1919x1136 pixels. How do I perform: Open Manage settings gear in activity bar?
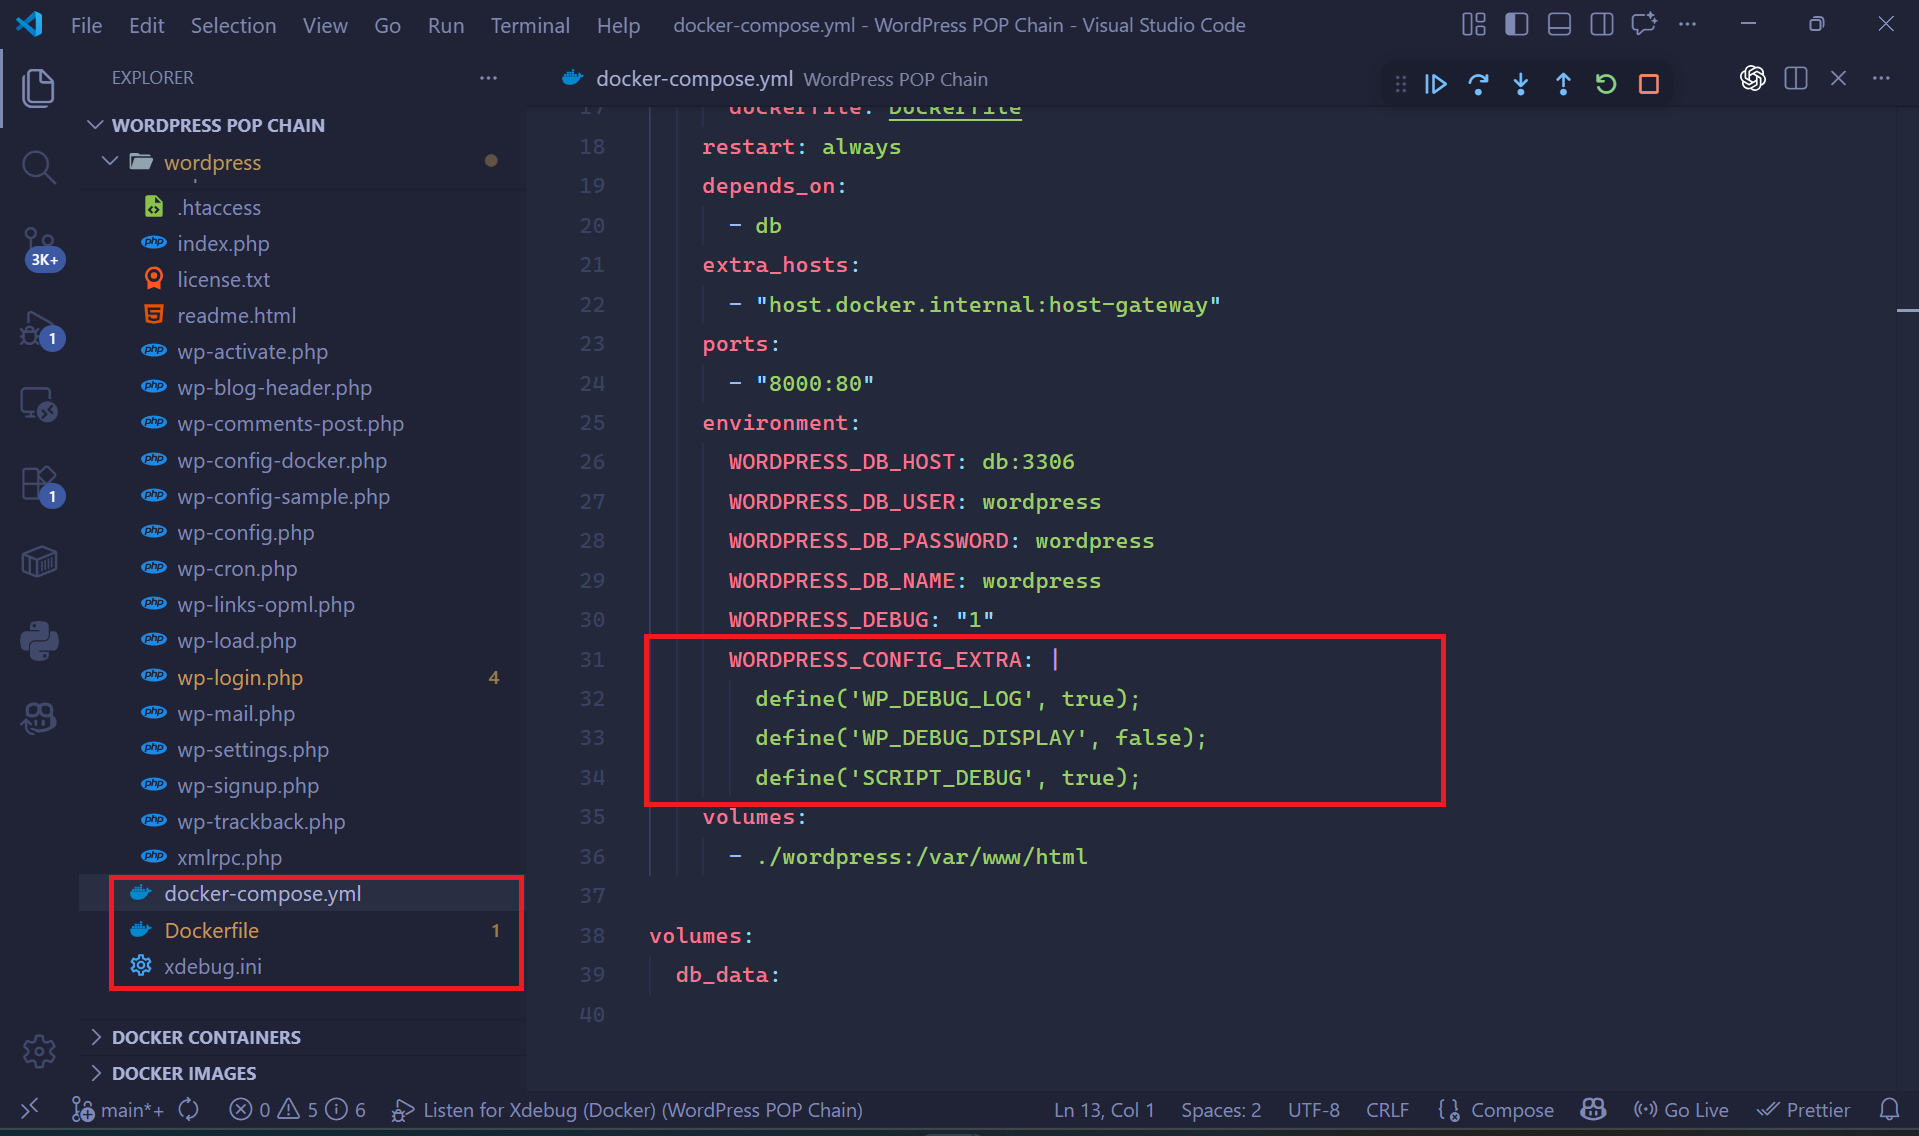[x=38, y=1051]
